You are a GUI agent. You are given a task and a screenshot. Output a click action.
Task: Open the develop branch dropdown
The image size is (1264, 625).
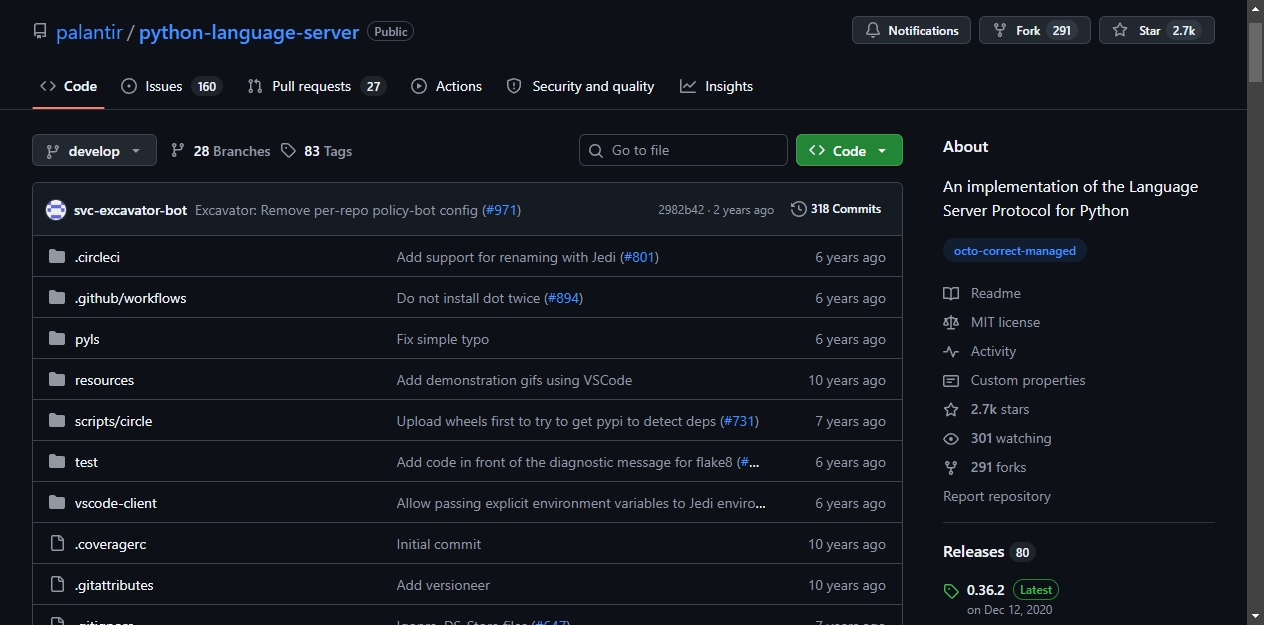(94, 151)
